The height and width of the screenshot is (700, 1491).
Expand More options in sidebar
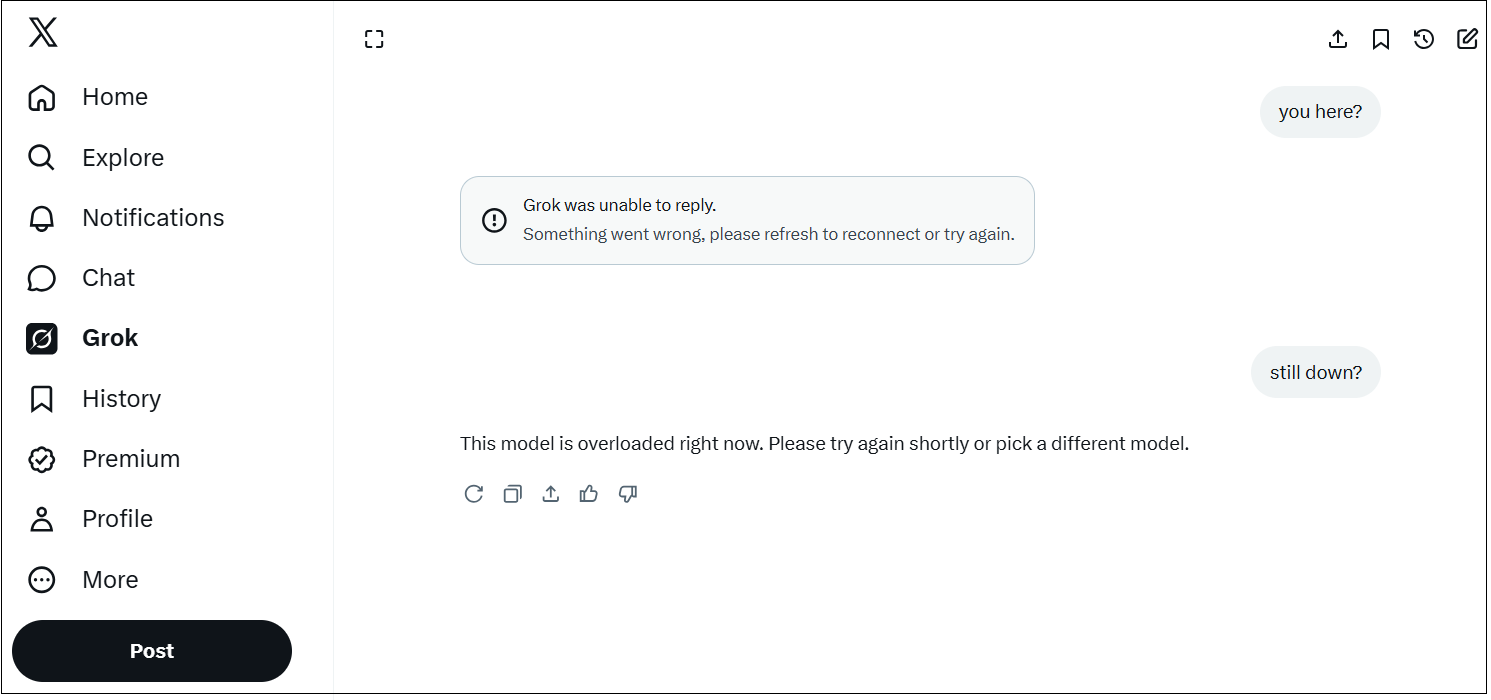point(110,580)
